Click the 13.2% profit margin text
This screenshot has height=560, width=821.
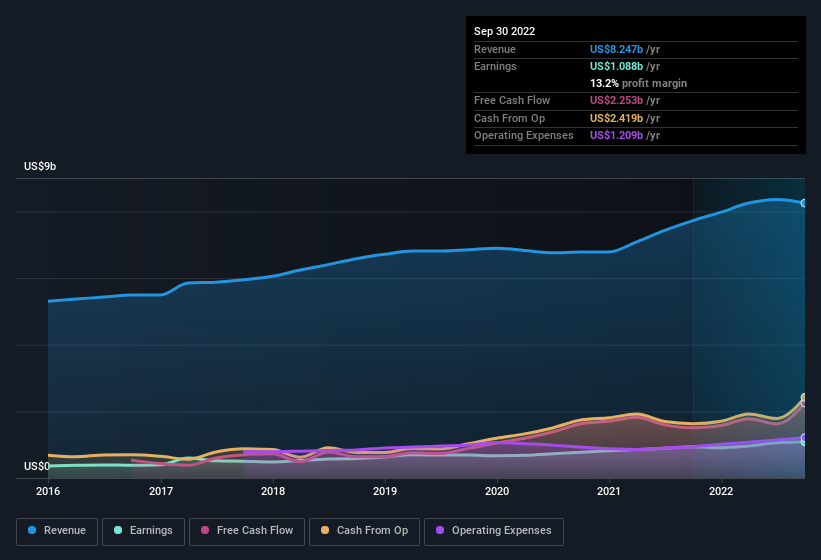[638, 83]
